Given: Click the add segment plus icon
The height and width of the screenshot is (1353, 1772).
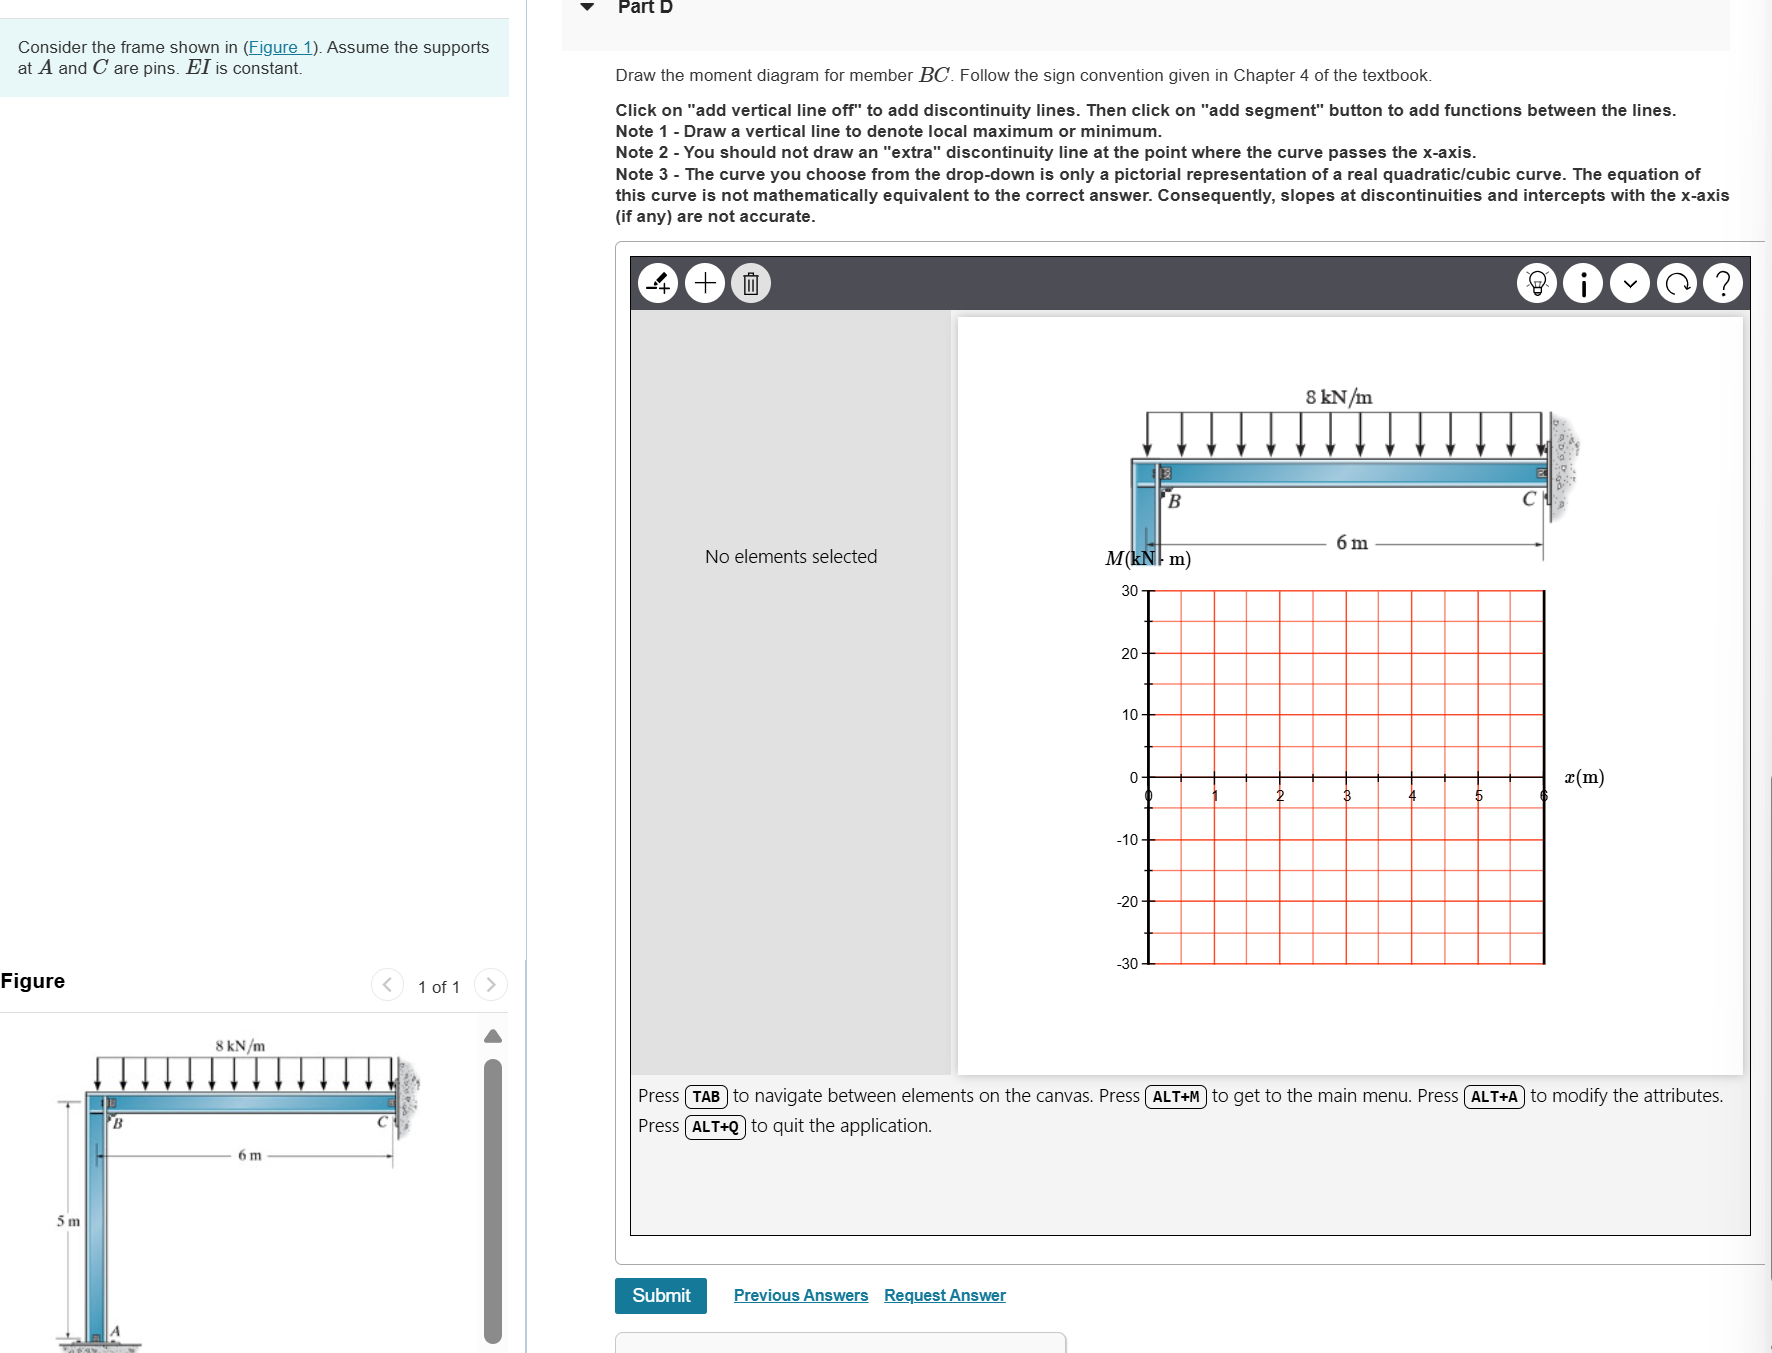Looking at the screenshot, I should click(x=705, y=283).
